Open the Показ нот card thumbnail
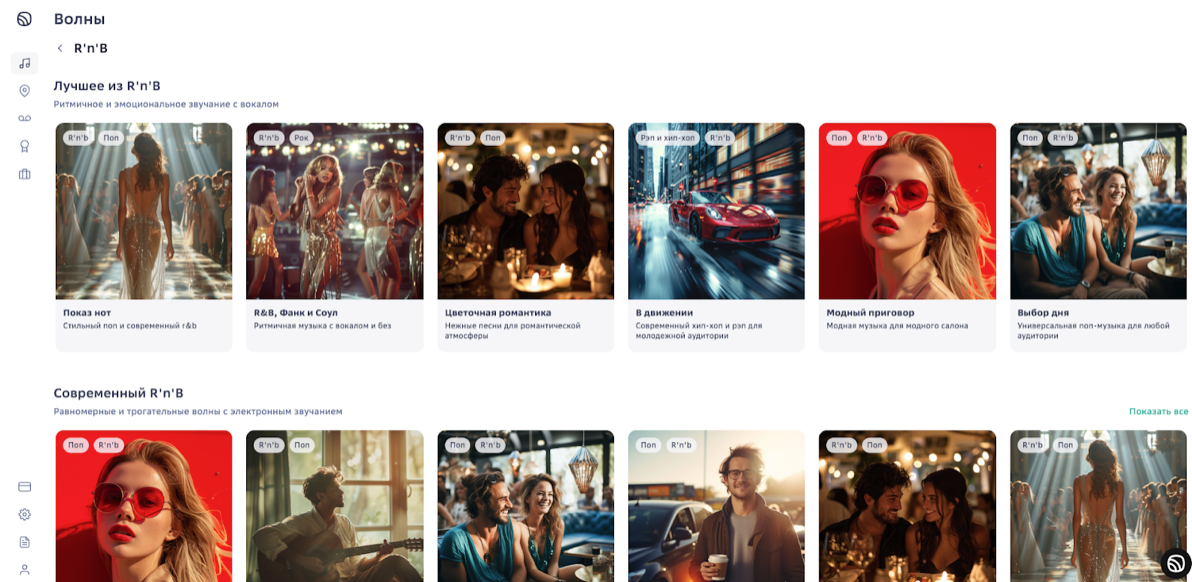 click(x=144, y=211)
